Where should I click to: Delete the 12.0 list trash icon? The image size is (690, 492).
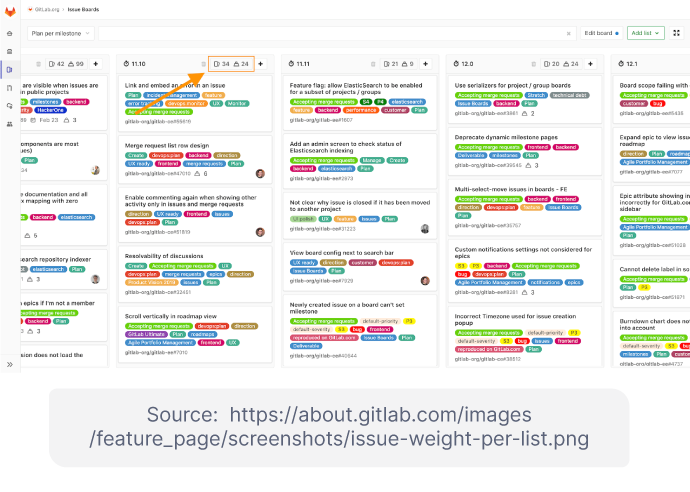click(x=533, y=64)
